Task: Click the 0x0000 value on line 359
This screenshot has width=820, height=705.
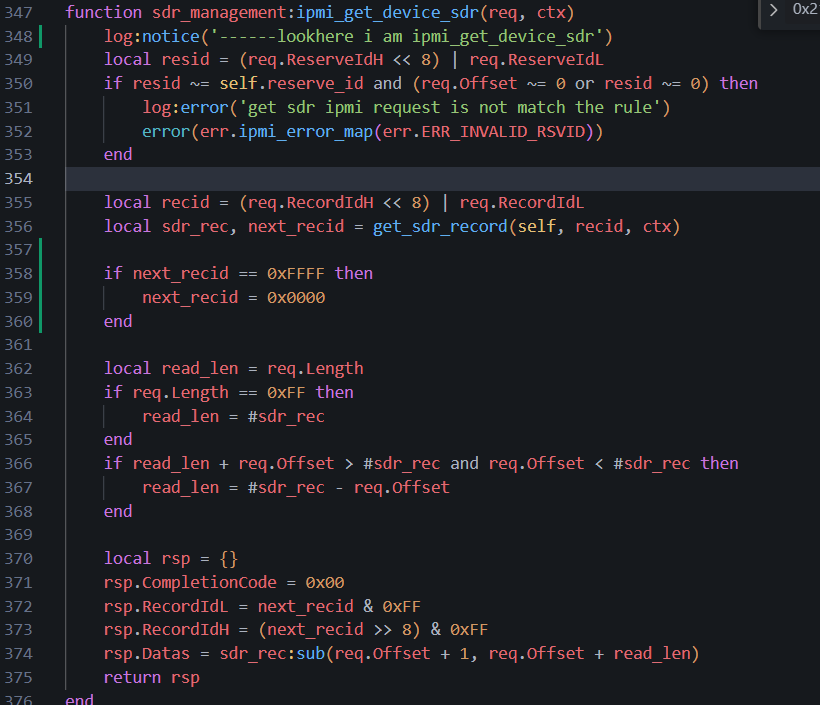Action: pyautogui.click(x=297, y=298)
